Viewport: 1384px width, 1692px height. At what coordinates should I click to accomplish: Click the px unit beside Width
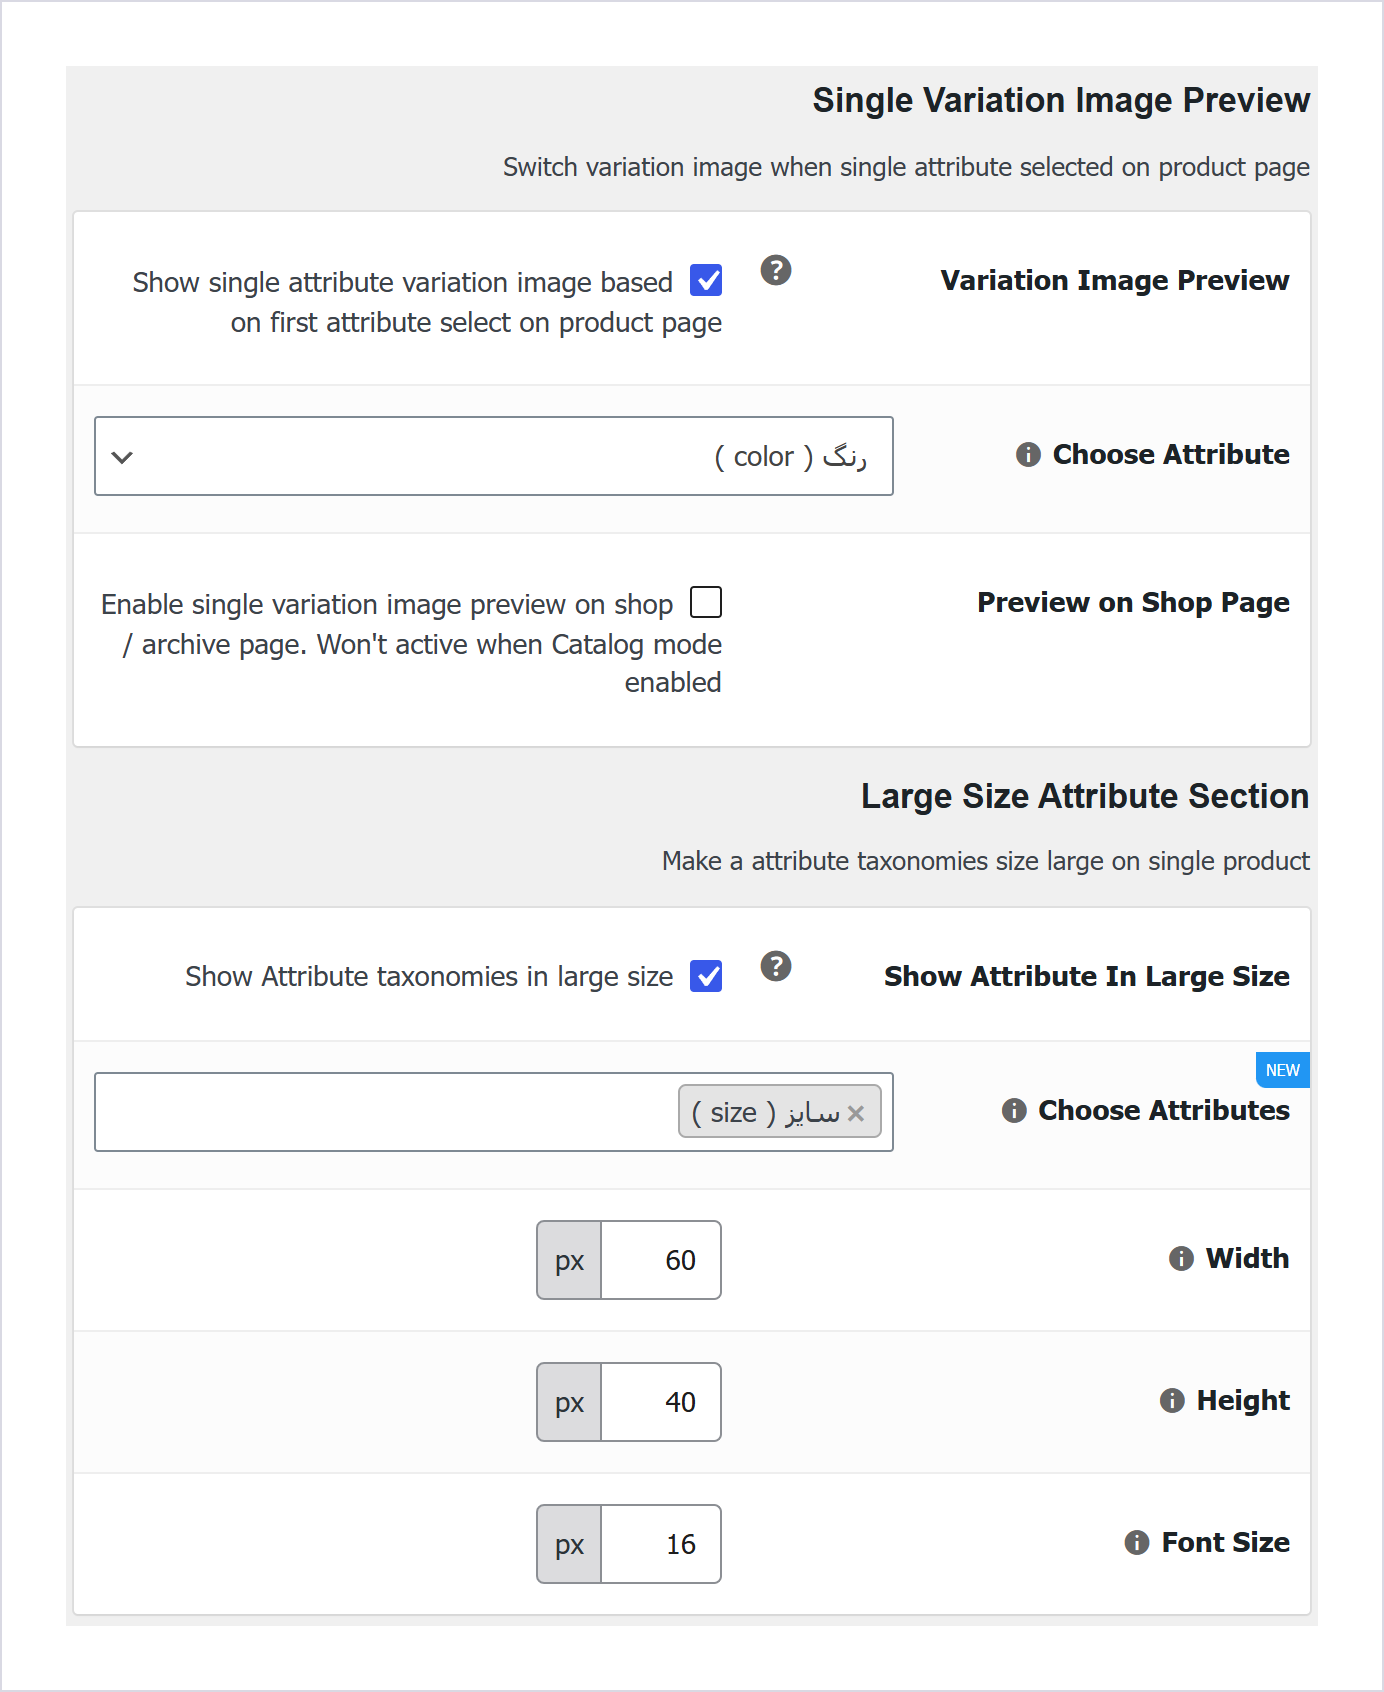click(569, 1260)
